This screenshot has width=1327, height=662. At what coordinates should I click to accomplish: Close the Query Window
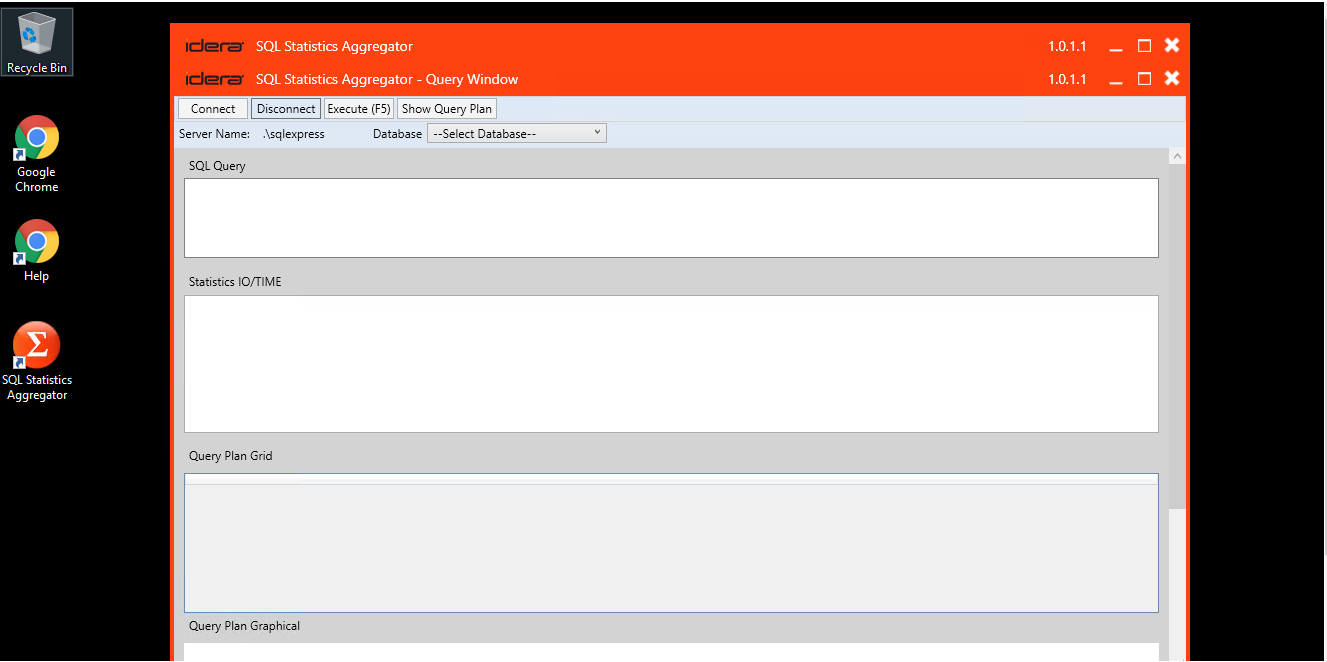point(1172,78)
